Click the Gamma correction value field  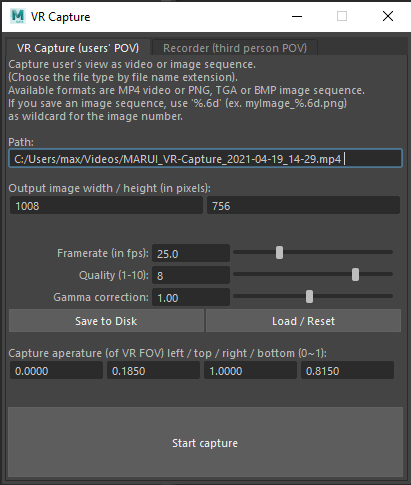tap(191, 297)
